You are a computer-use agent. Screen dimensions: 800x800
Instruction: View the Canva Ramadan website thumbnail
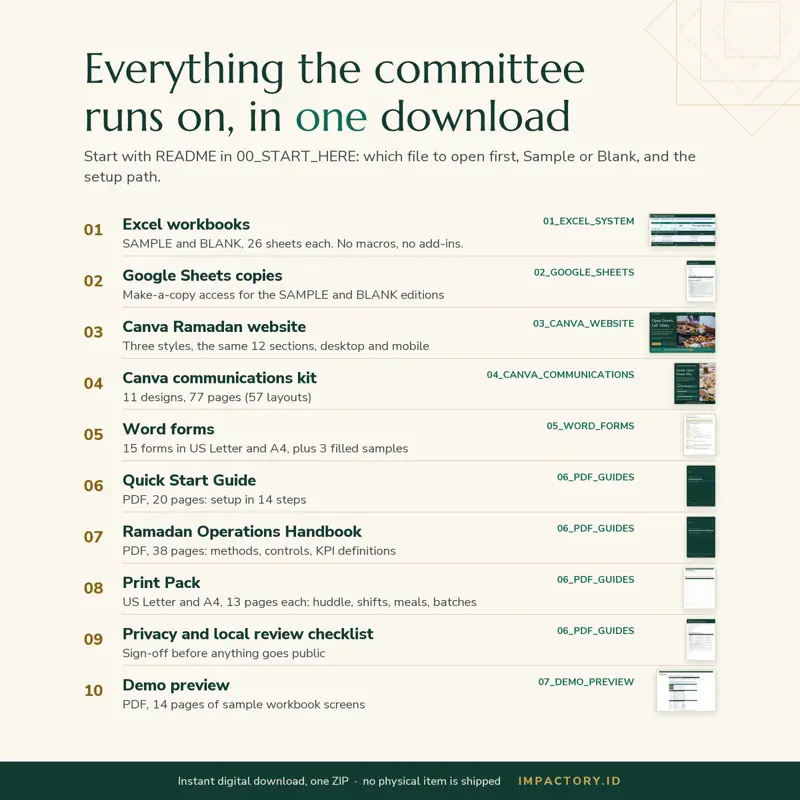(682, 333)
